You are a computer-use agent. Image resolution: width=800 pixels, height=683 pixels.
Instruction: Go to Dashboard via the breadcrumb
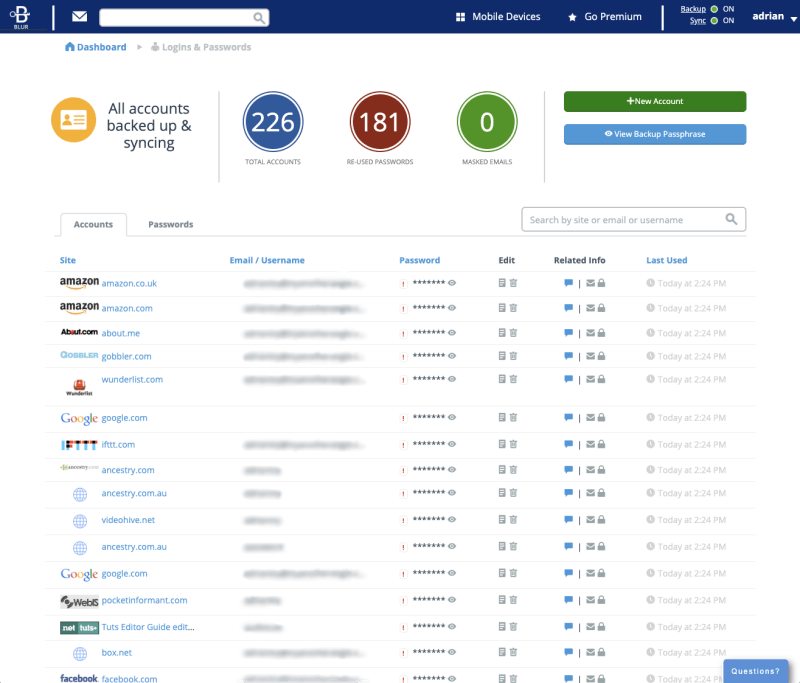click(x=96, y=47)
